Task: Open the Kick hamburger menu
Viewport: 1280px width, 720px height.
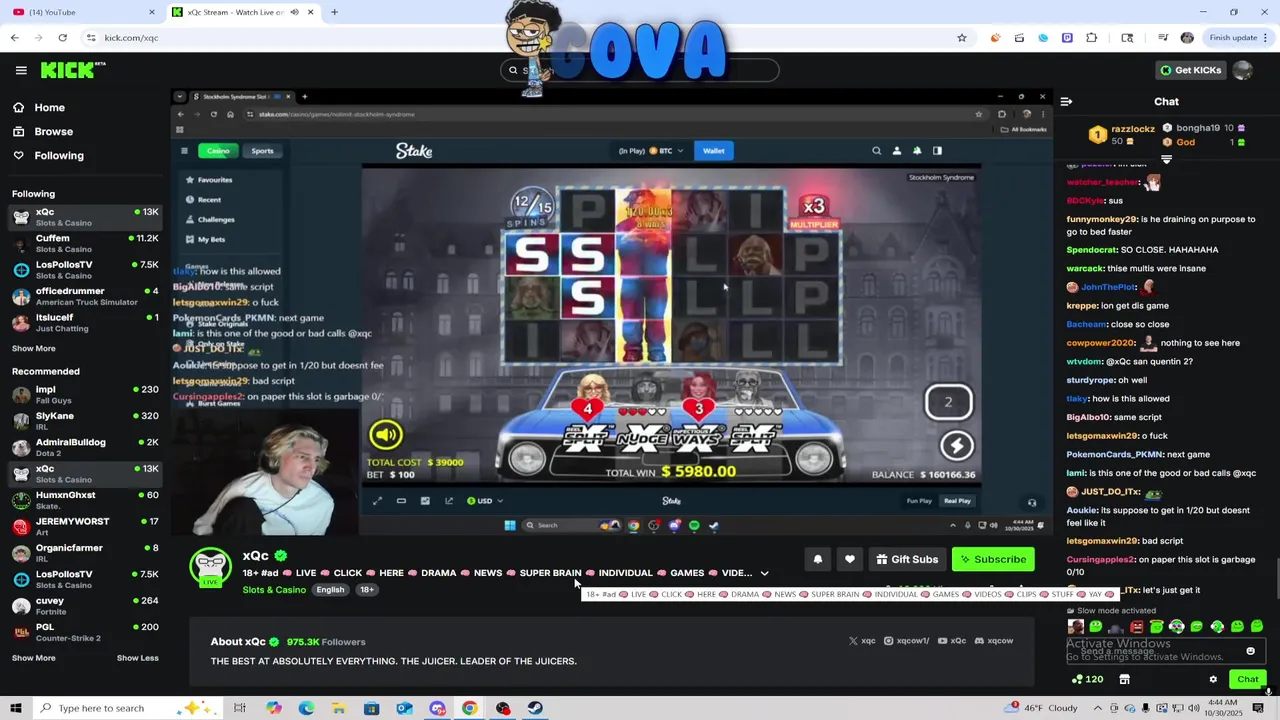Action: pos(21,70)
